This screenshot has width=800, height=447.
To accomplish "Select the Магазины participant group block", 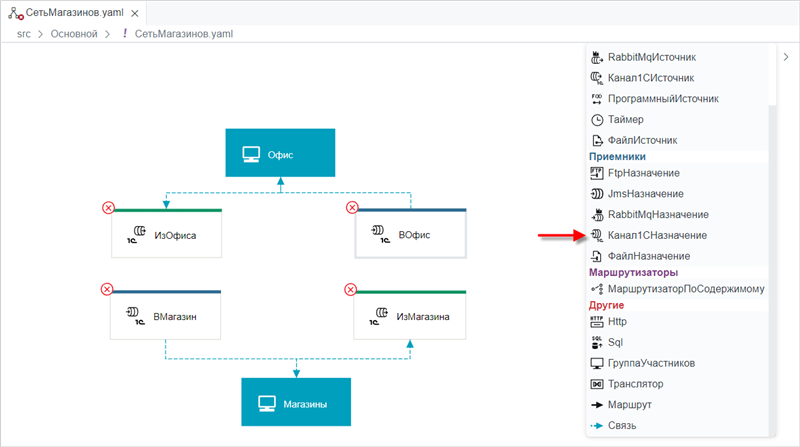I will click(296, 402).
